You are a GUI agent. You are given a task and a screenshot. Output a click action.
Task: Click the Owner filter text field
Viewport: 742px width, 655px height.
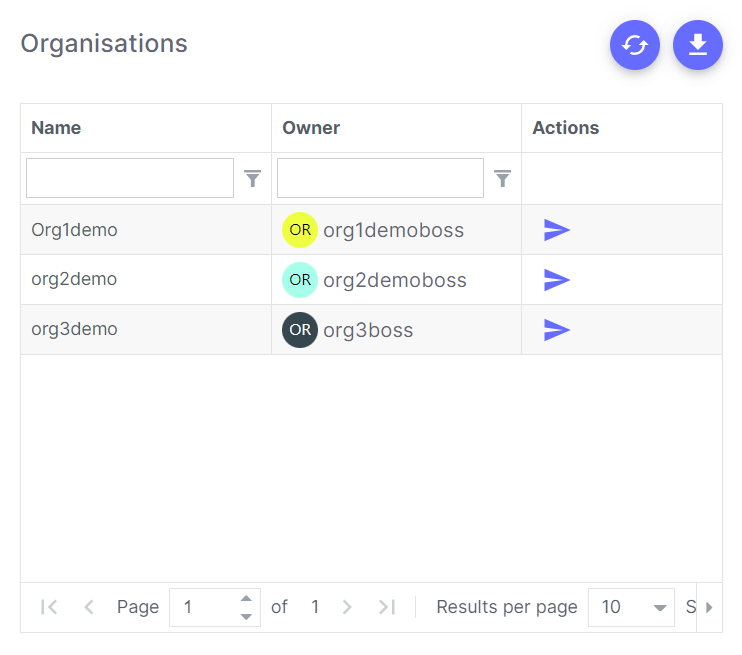(380, 178)
